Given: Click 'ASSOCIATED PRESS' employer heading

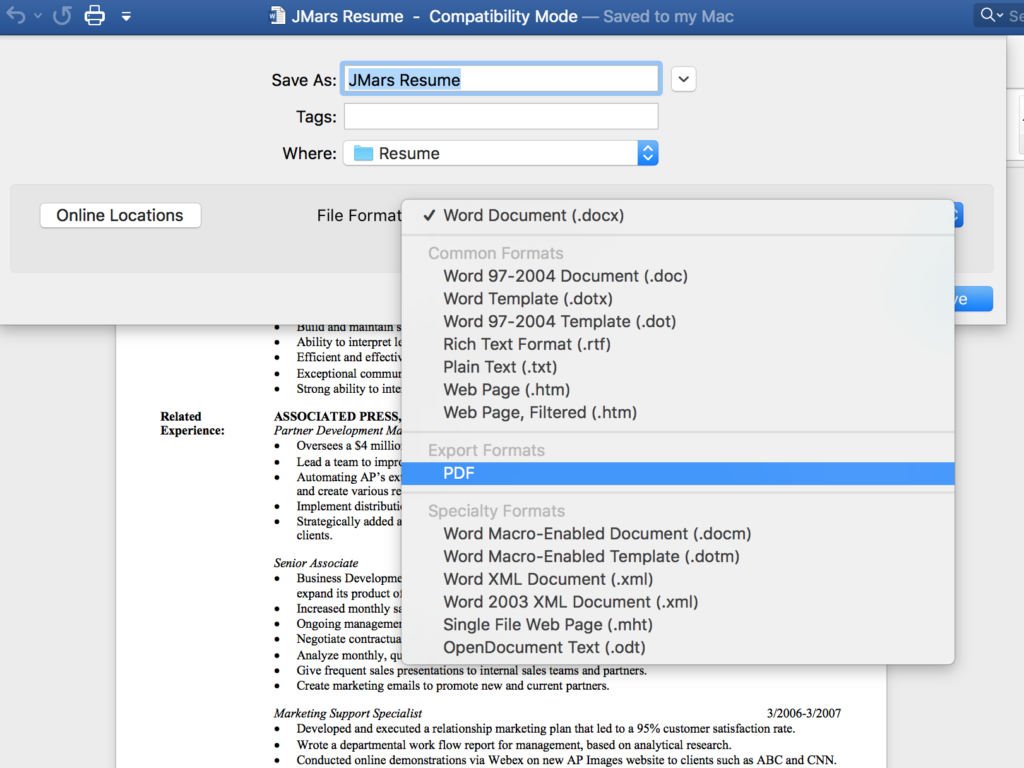Looking at the screenshot, I should pos(338,417).
